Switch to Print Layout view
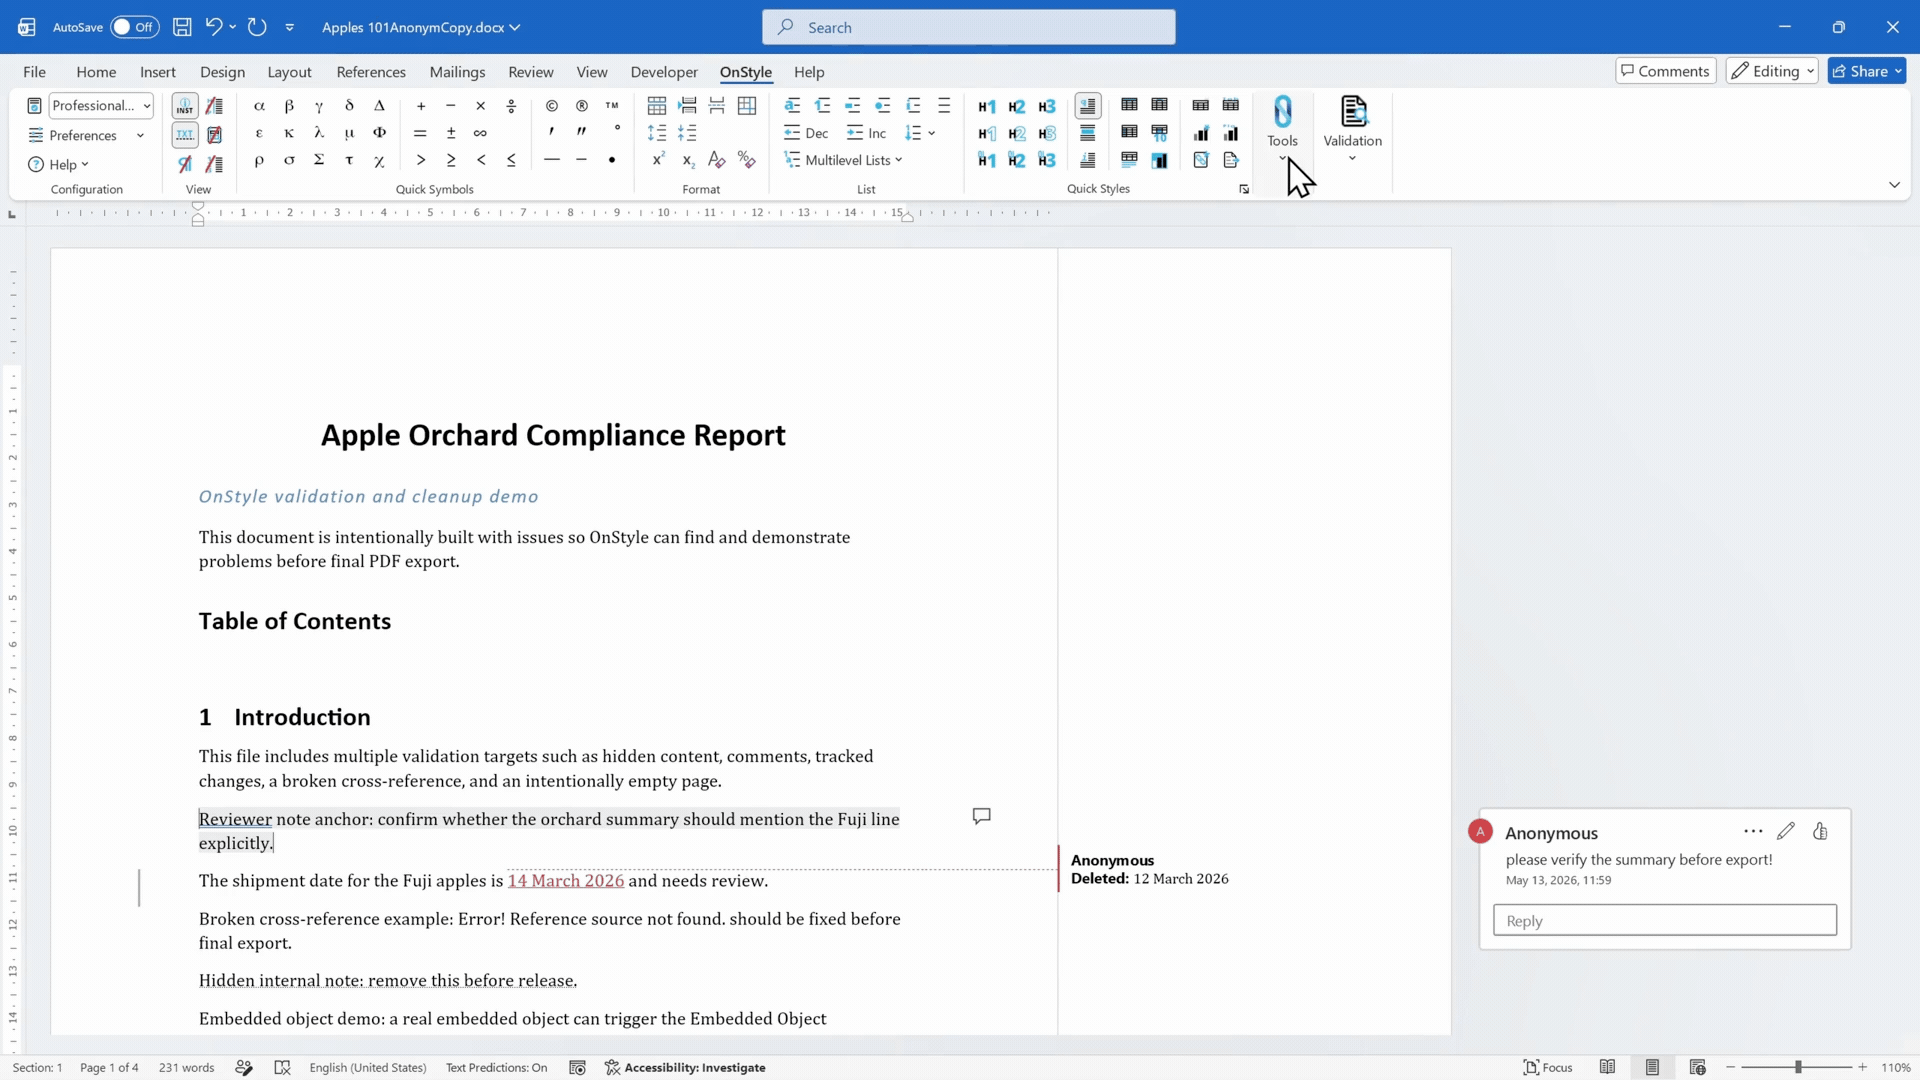Viewport: 1920px width, 1080px height. [1652, 1067]
